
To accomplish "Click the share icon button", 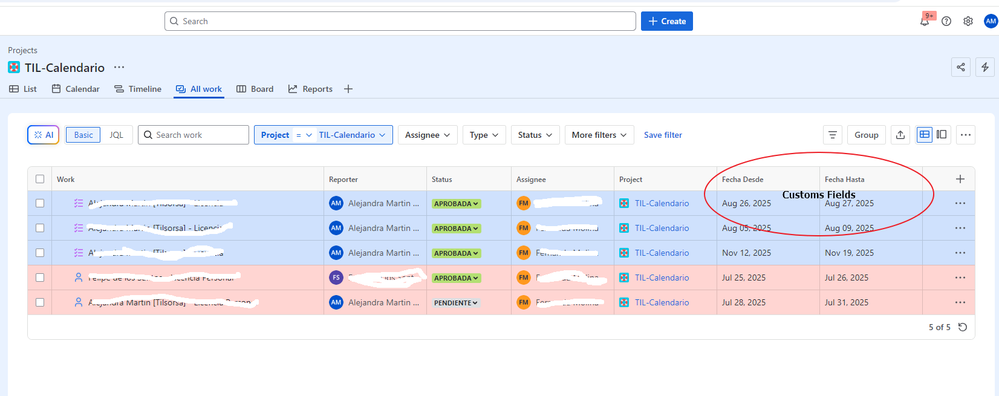I will pos(961,67).
